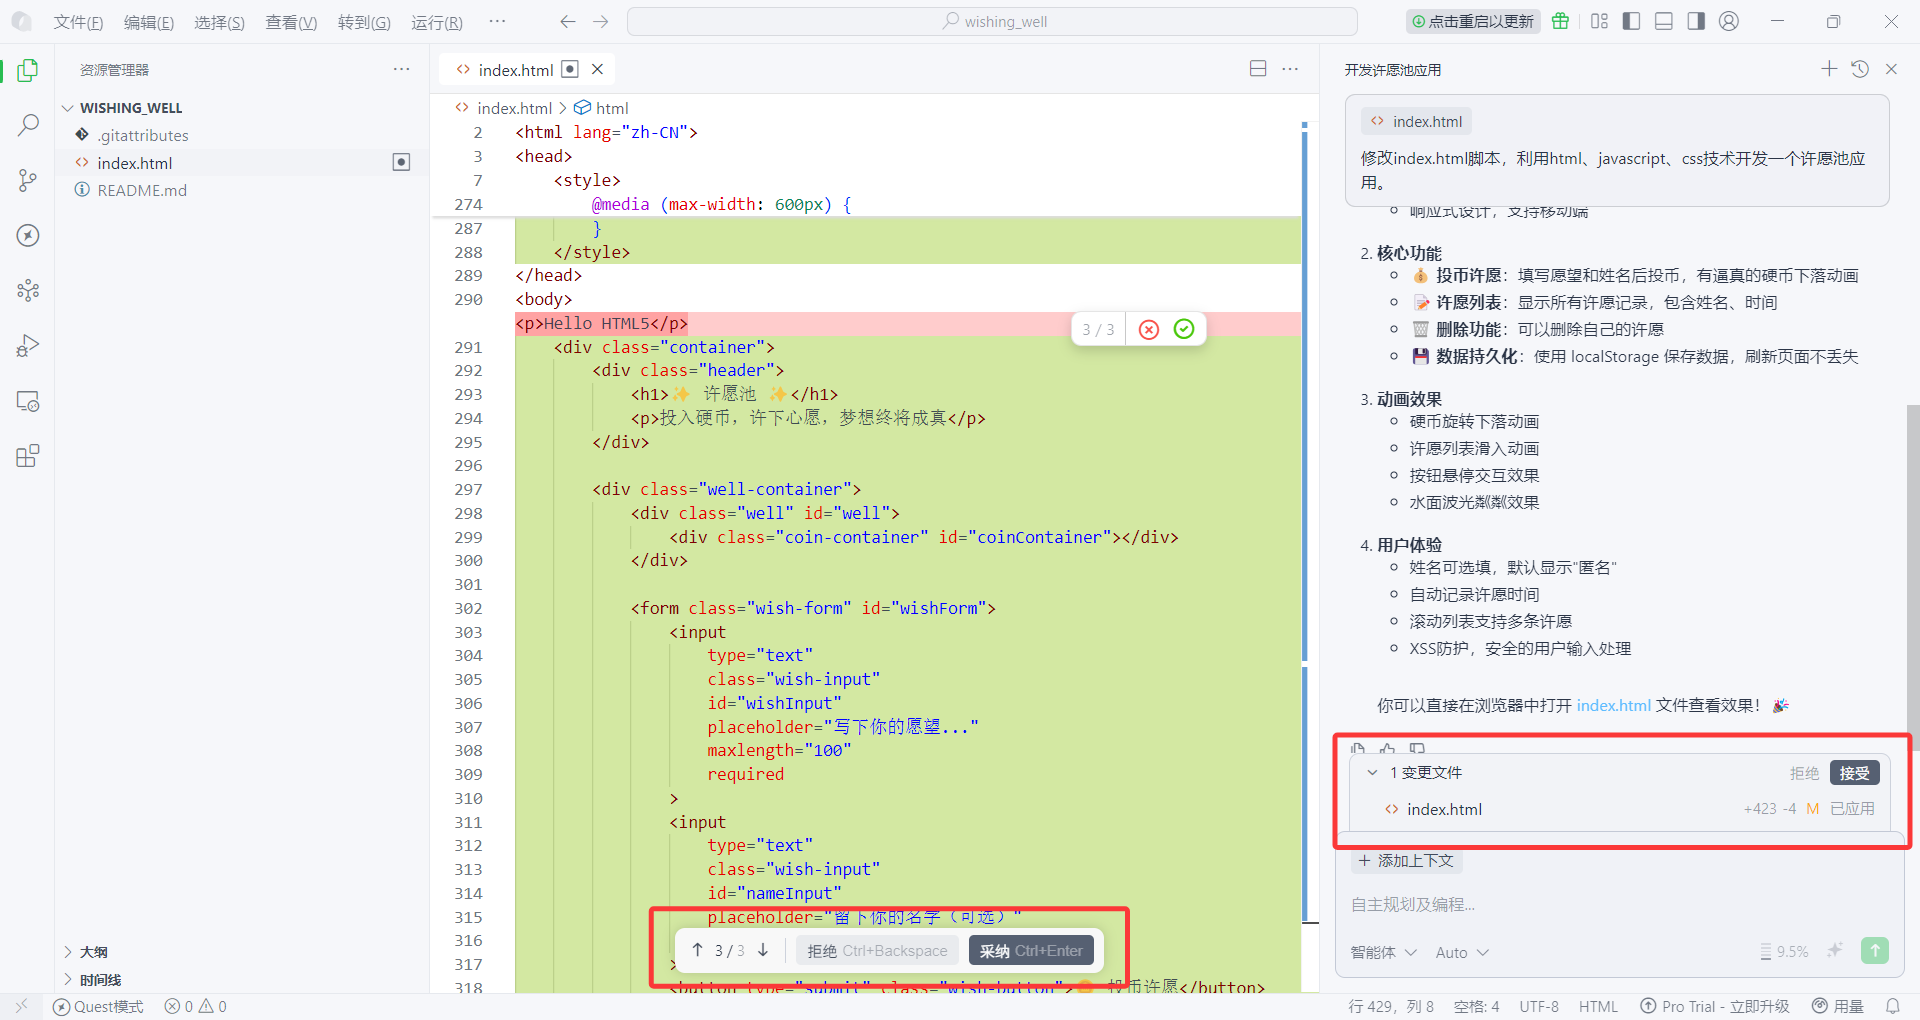Open 选择(S) menu
Image resolution: width=1920 pixels, height=1020 pixels.
pos(219,22)
